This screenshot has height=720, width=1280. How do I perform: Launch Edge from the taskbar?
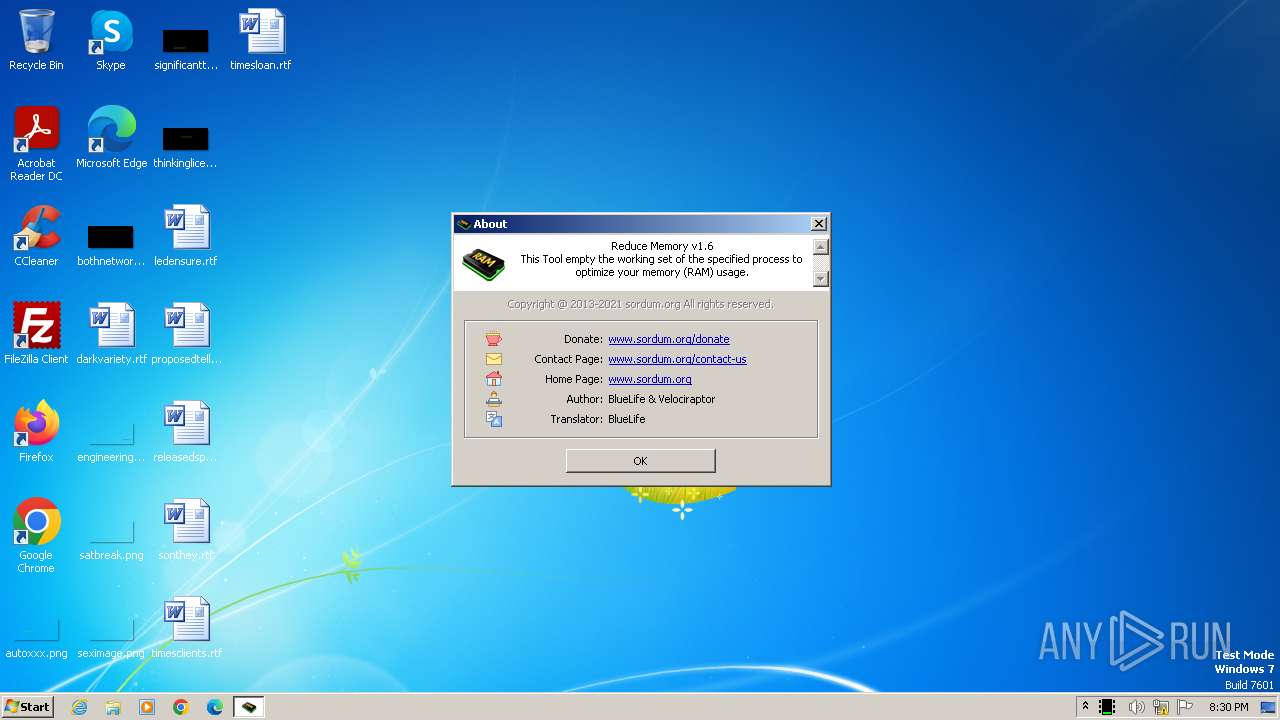[x=215, y=707]
